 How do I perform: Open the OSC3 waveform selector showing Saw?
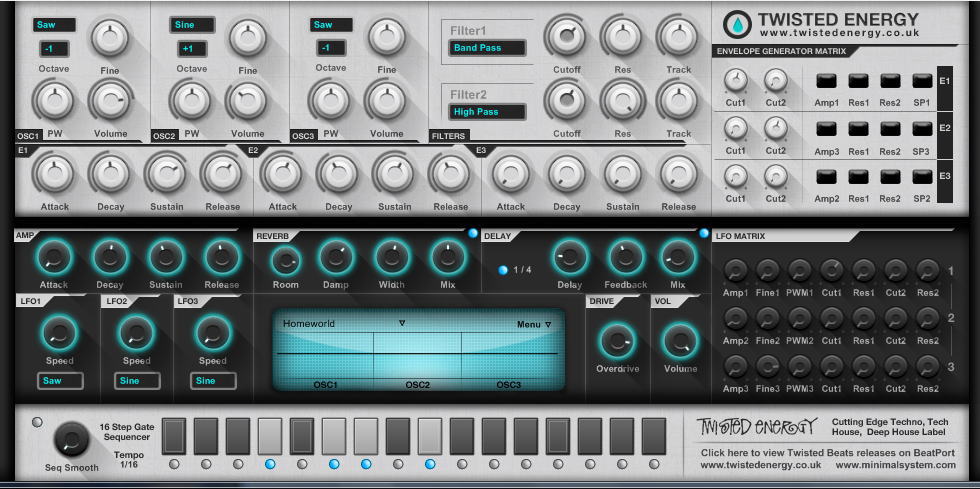[x=331, y=25]
